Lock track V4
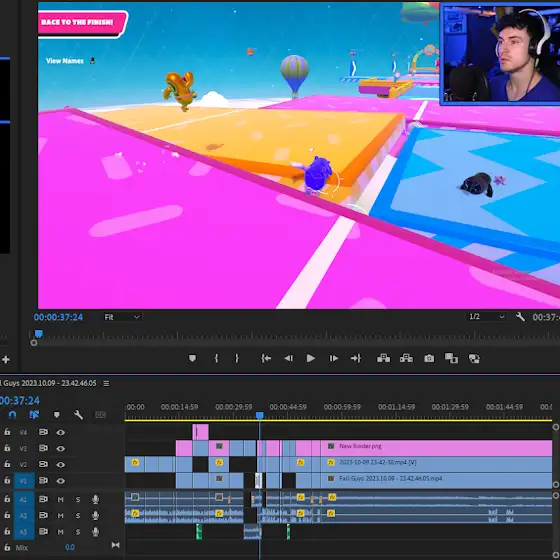560x560 pixels. (x=7, y=432)
